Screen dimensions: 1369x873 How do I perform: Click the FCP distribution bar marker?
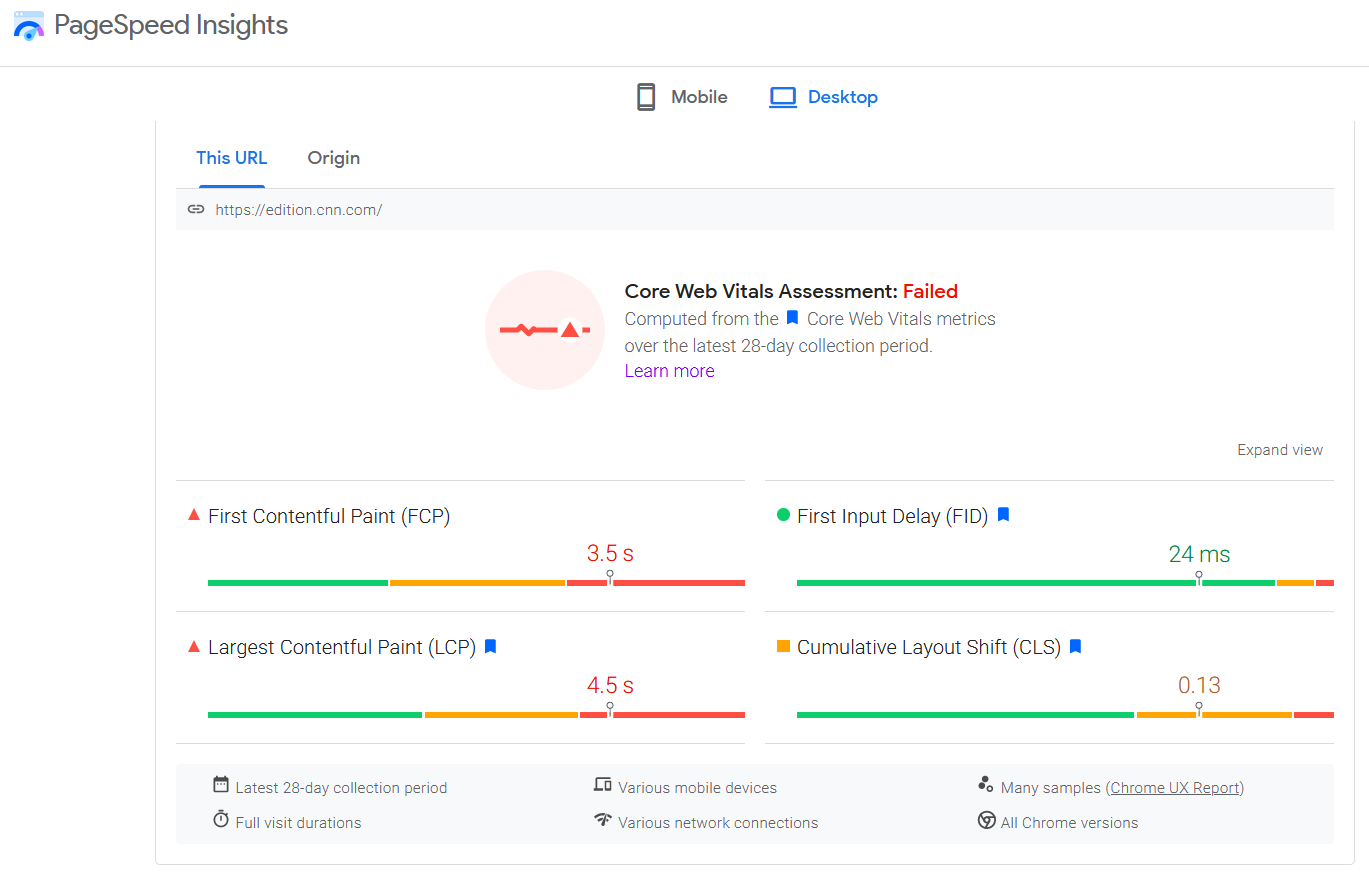[610, 579]
